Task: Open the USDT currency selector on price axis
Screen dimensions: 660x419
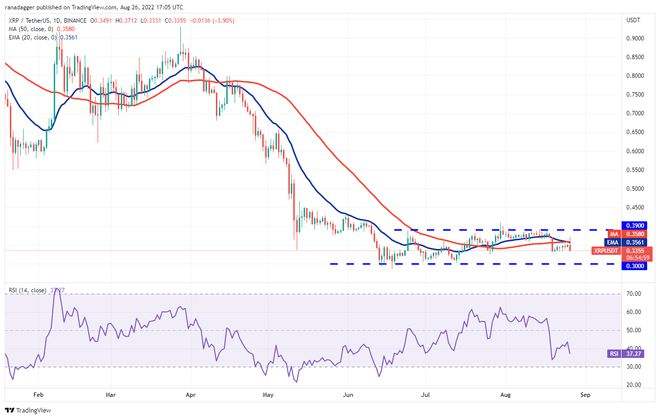Action: pyautogui.click(x=632, y=18)
